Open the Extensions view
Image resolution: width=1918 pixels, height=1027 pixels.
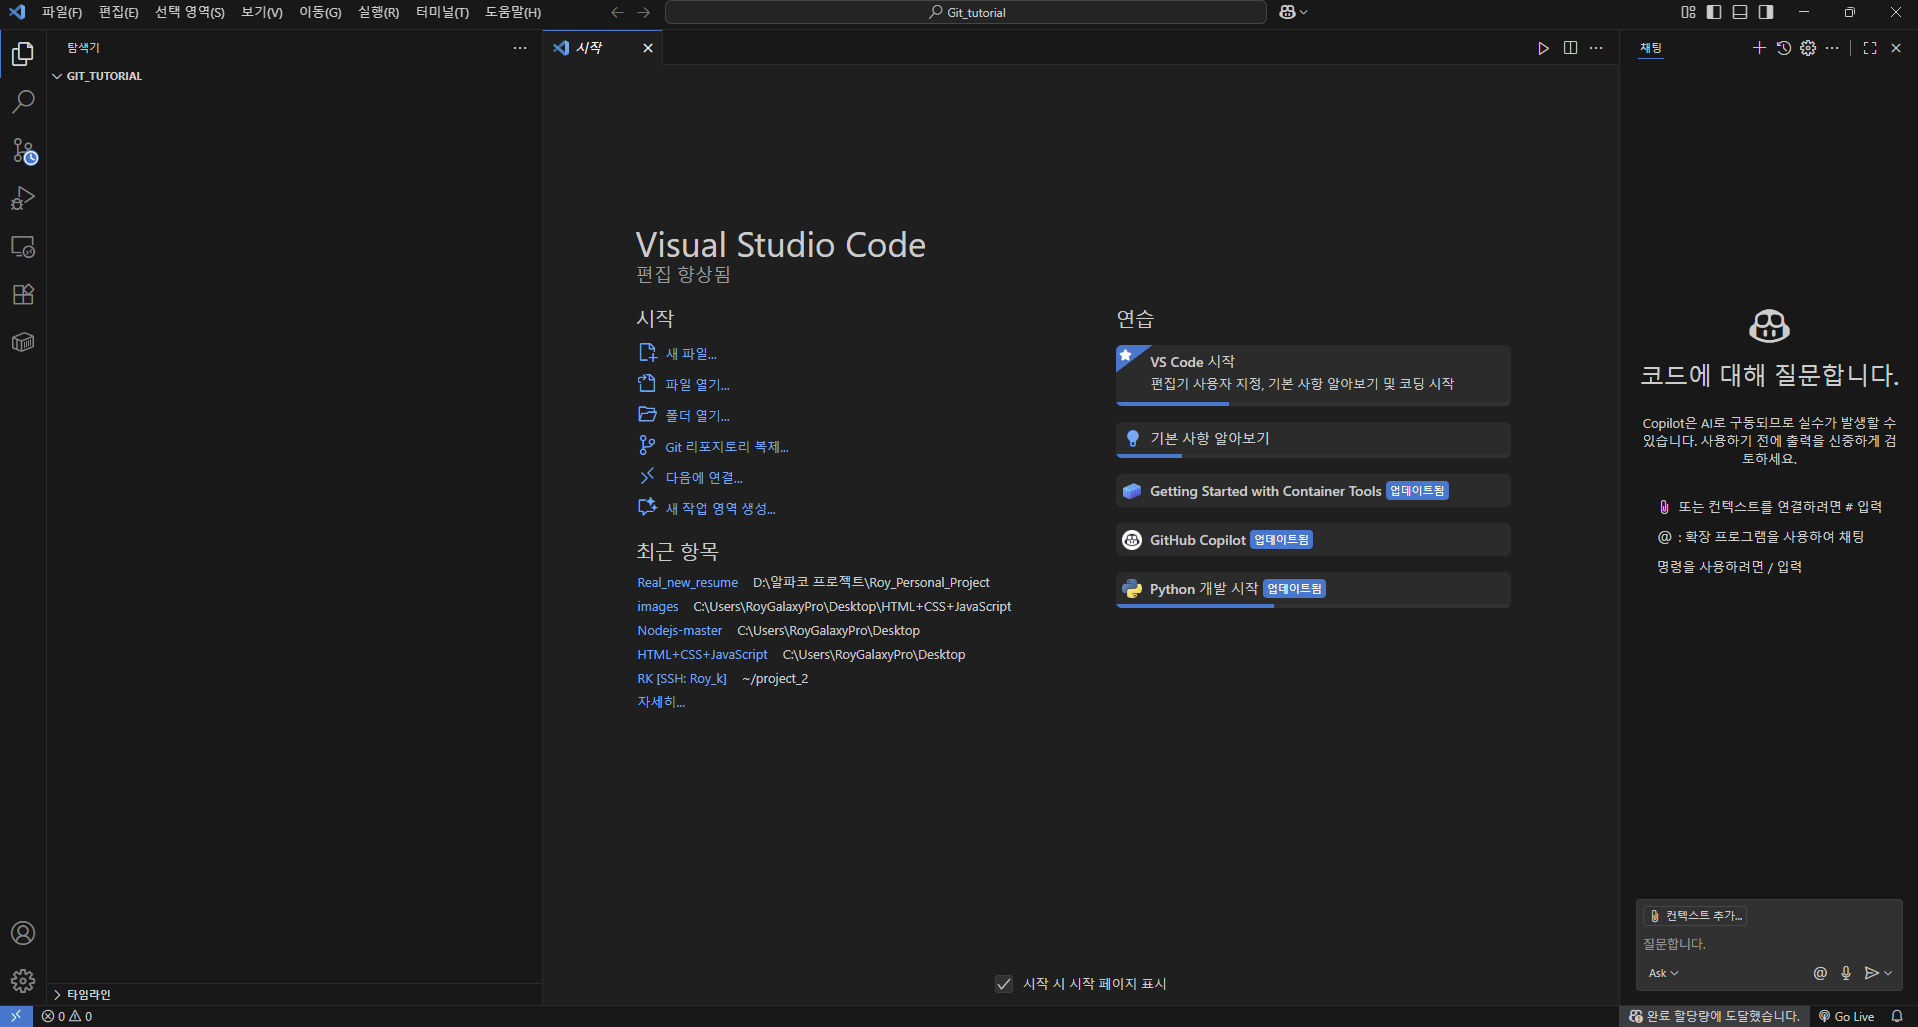23,294
